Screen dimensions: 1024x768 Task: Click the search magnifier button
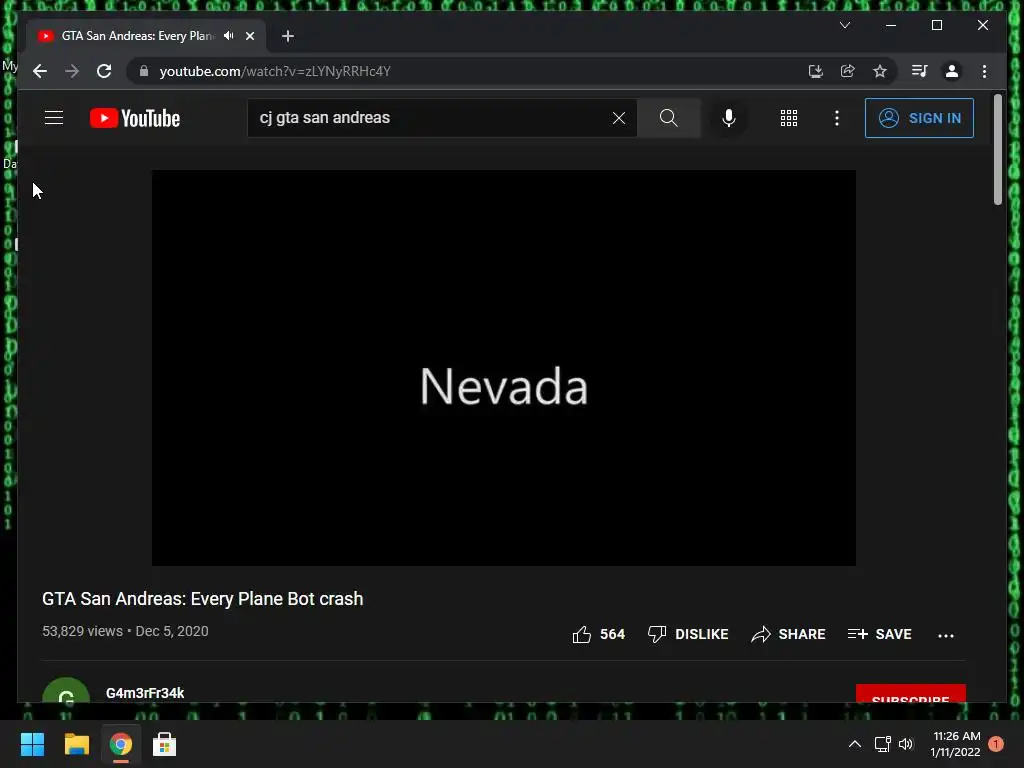click(x=669, y=118)
